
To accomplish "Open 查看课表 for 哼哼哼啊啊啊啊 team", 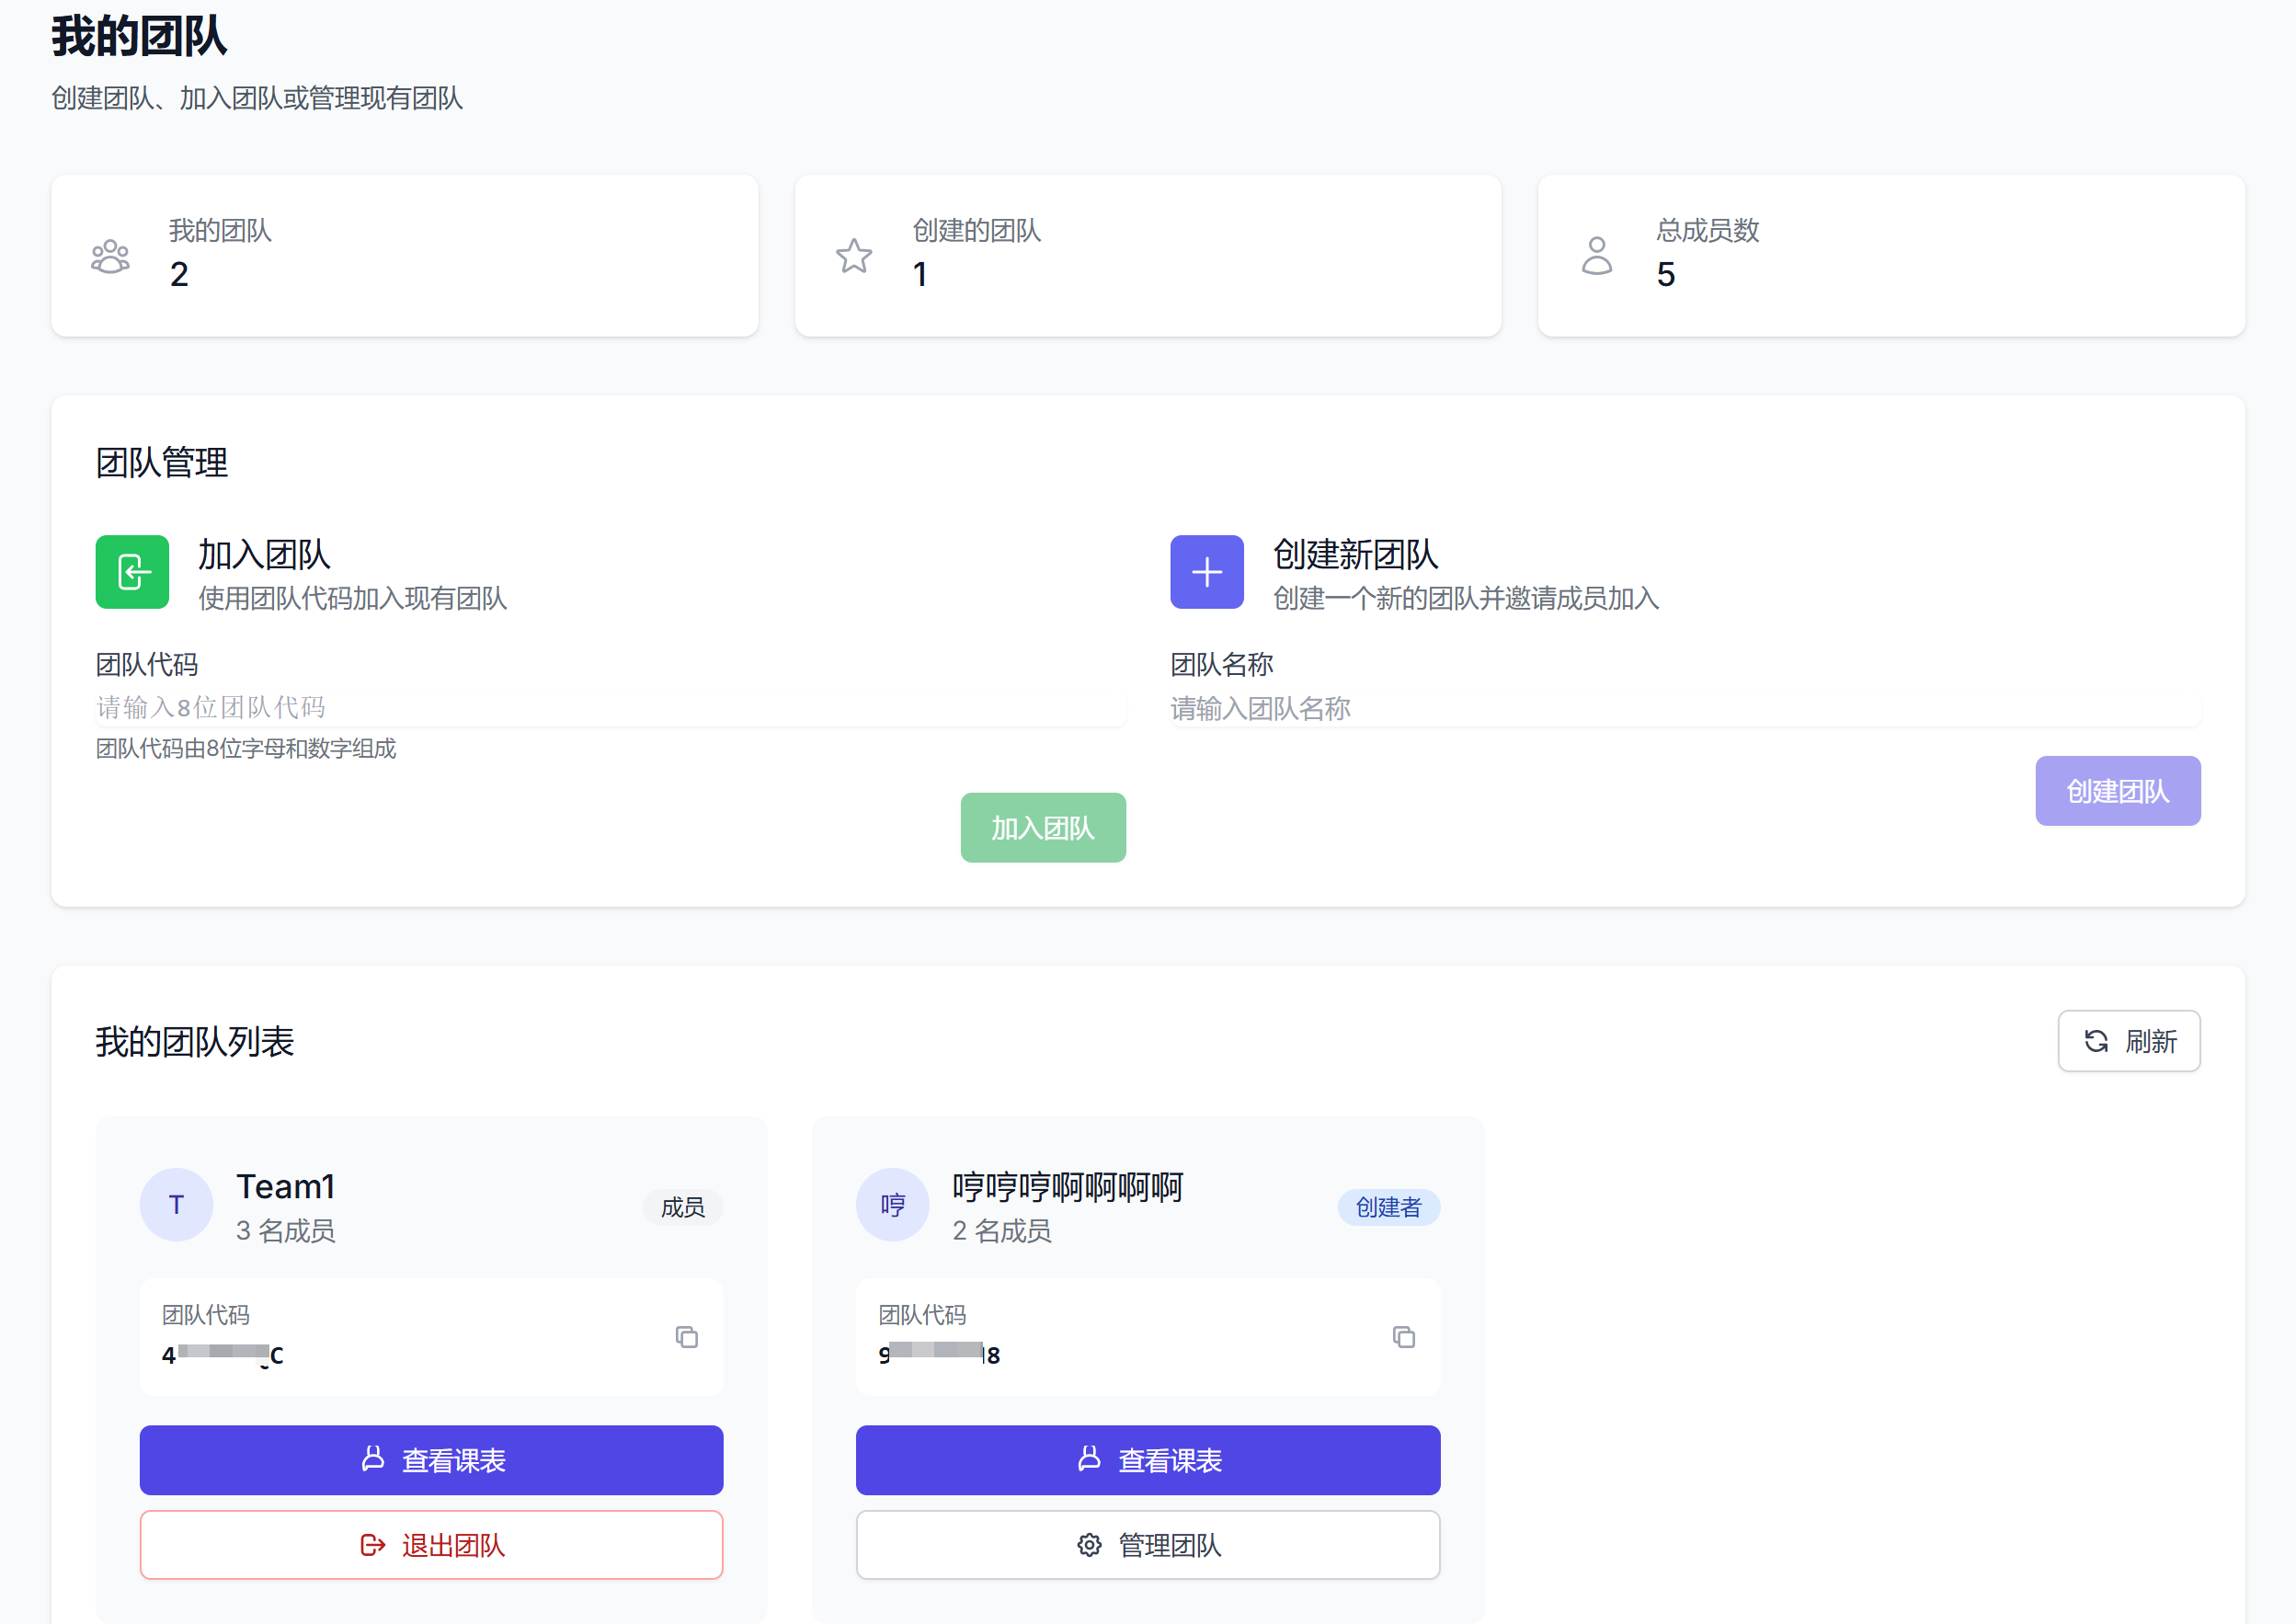I will tap(1147, 1460).
